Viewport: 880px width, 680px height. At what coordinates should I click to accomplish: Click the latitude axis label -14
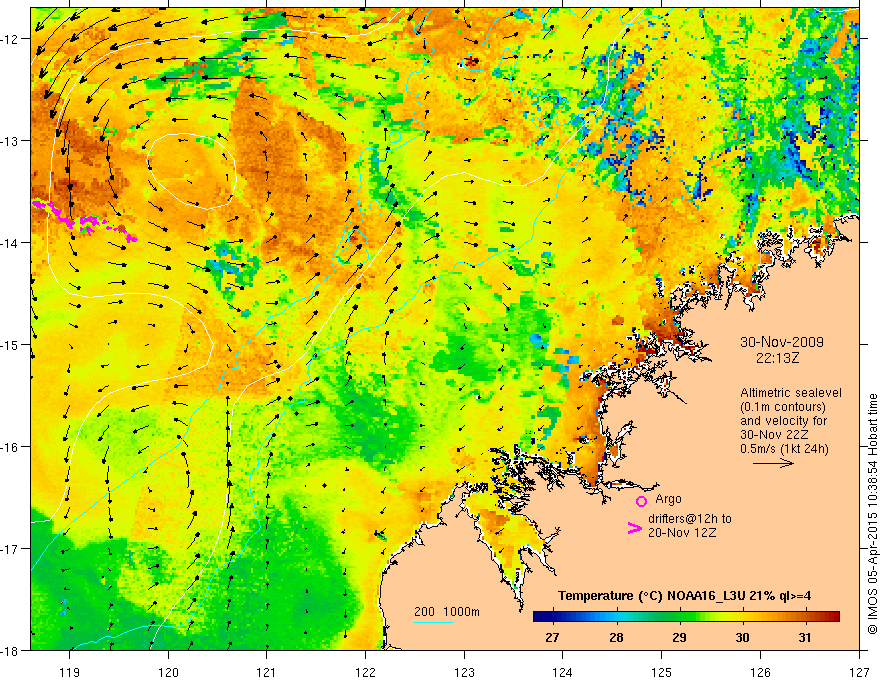[10, 243]
